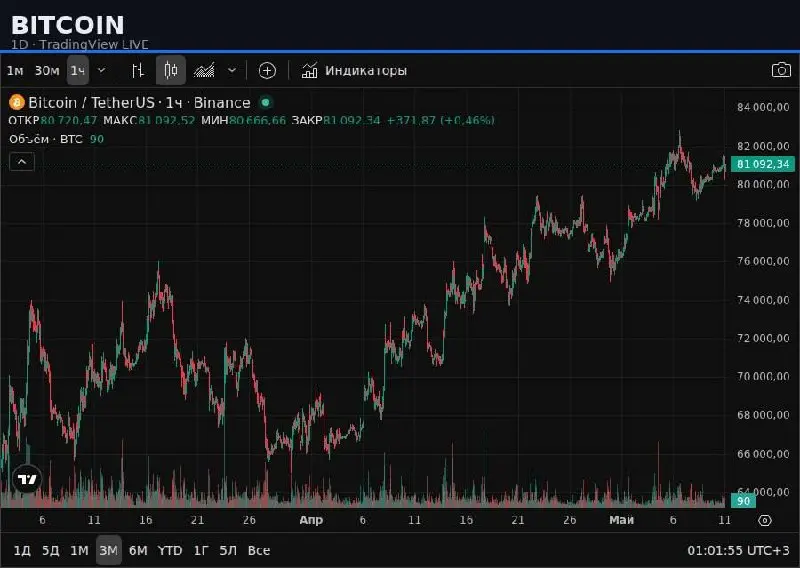This screenshot has width=800, height=568.
Task: Select the highlighted 3М range
Action: (x=109, y=551)
